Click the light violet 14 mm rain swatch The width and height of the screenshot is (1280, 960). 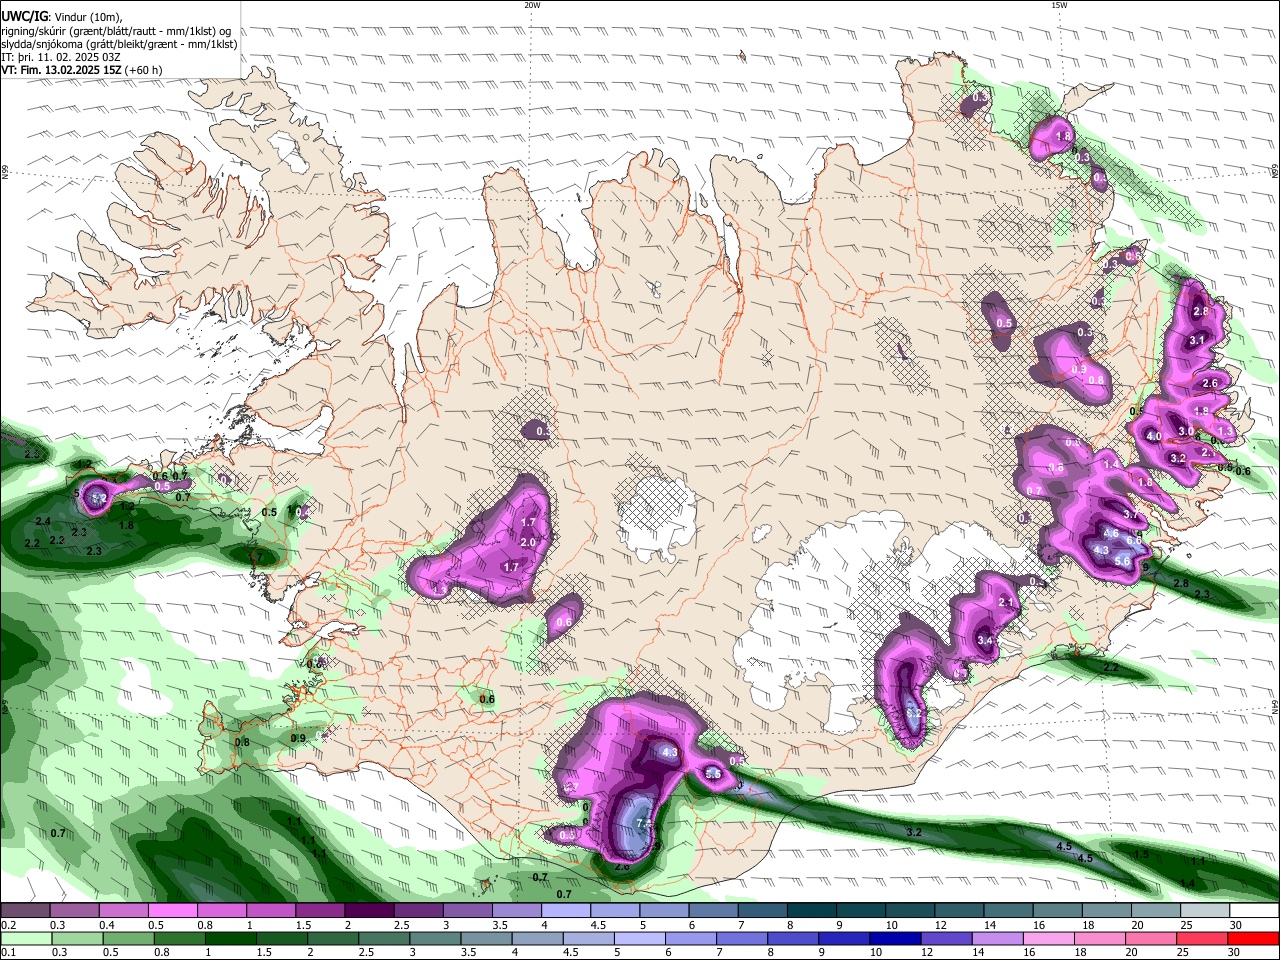click(x=997, y=938)
